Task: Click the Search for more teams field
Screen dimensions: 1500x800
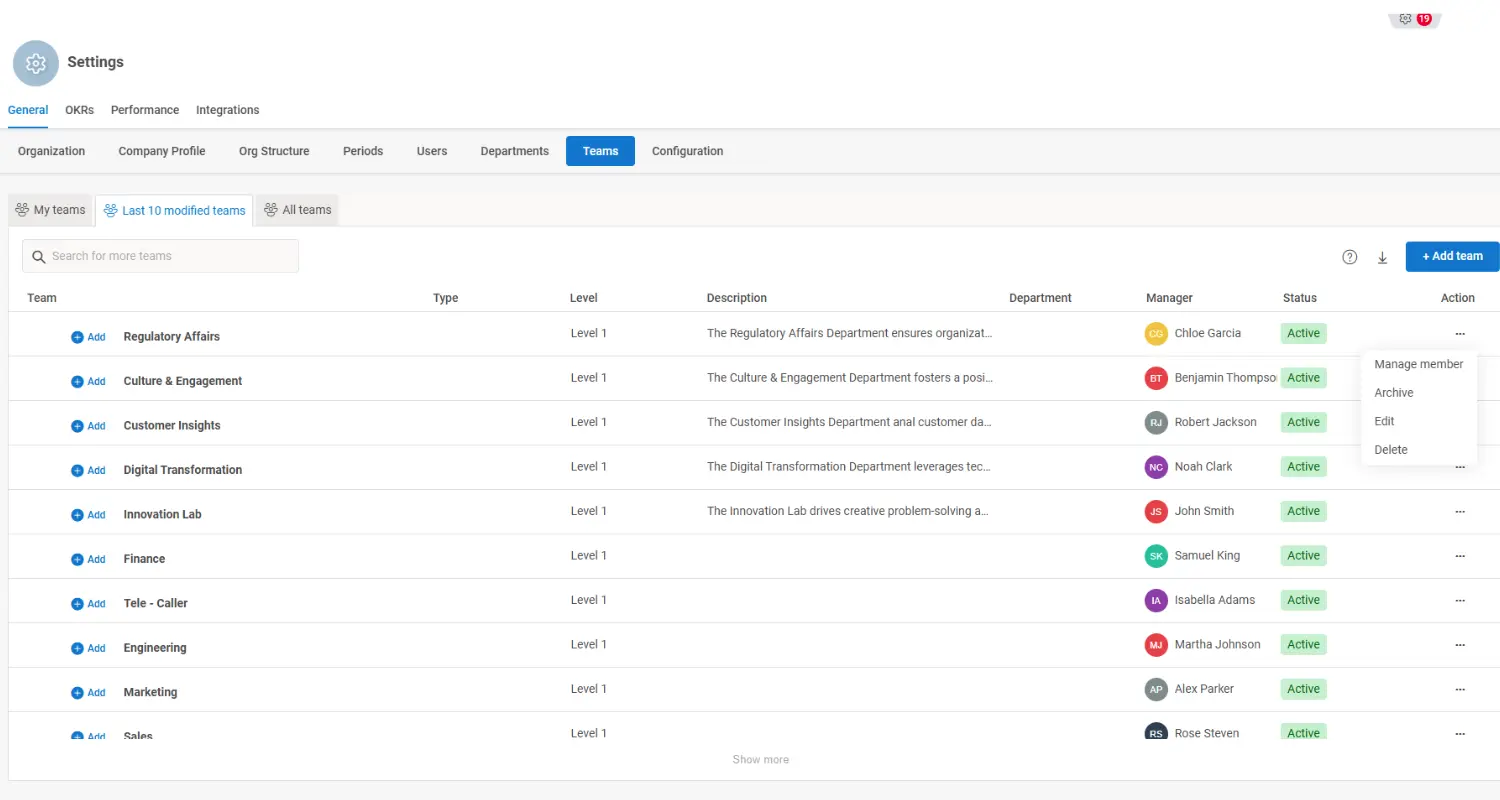Action: [x=160, y=256]
